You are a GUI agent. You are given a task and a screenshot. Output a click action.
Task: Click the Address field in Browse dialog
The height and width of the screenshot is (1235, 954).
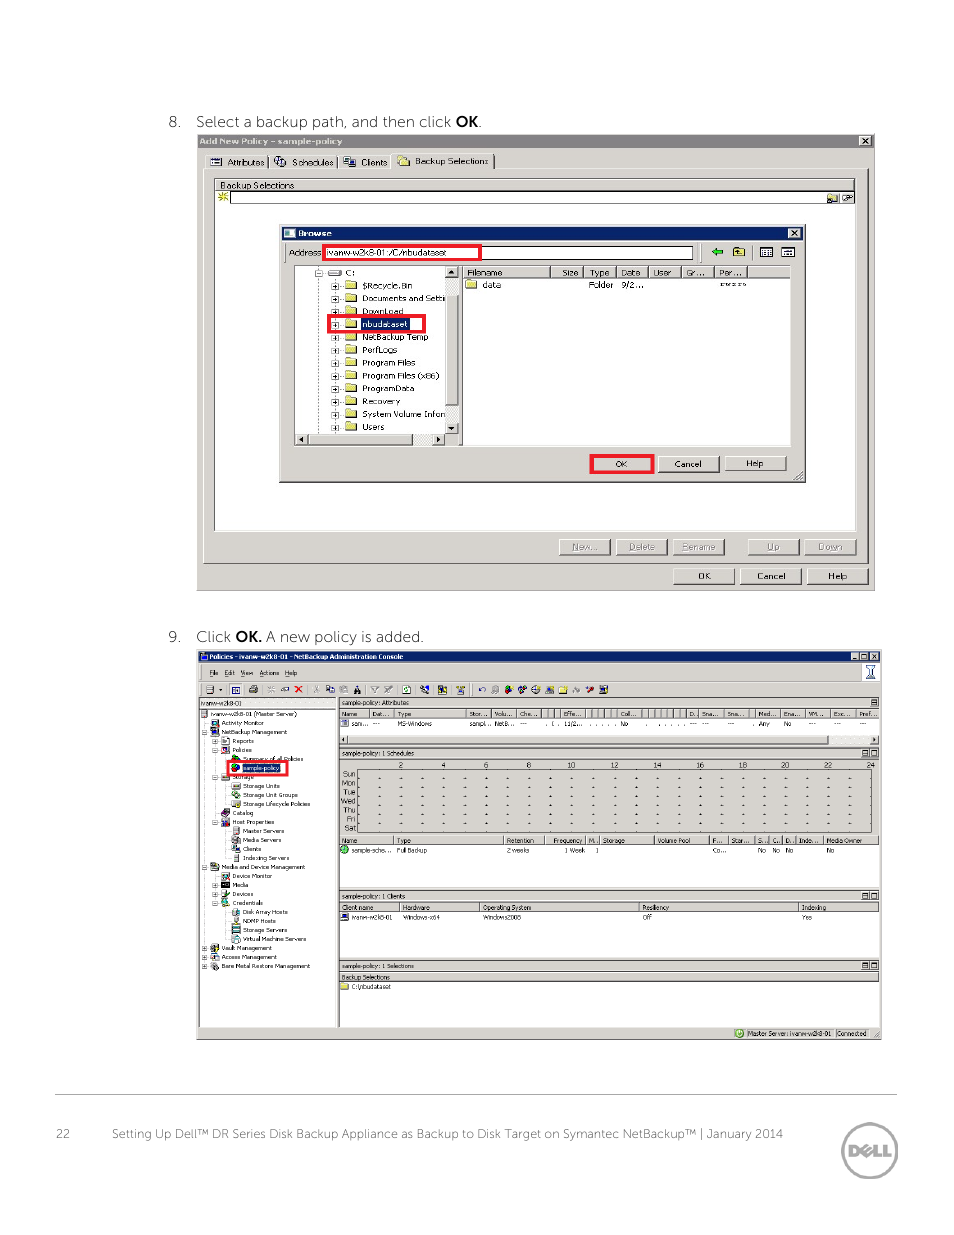508,253
